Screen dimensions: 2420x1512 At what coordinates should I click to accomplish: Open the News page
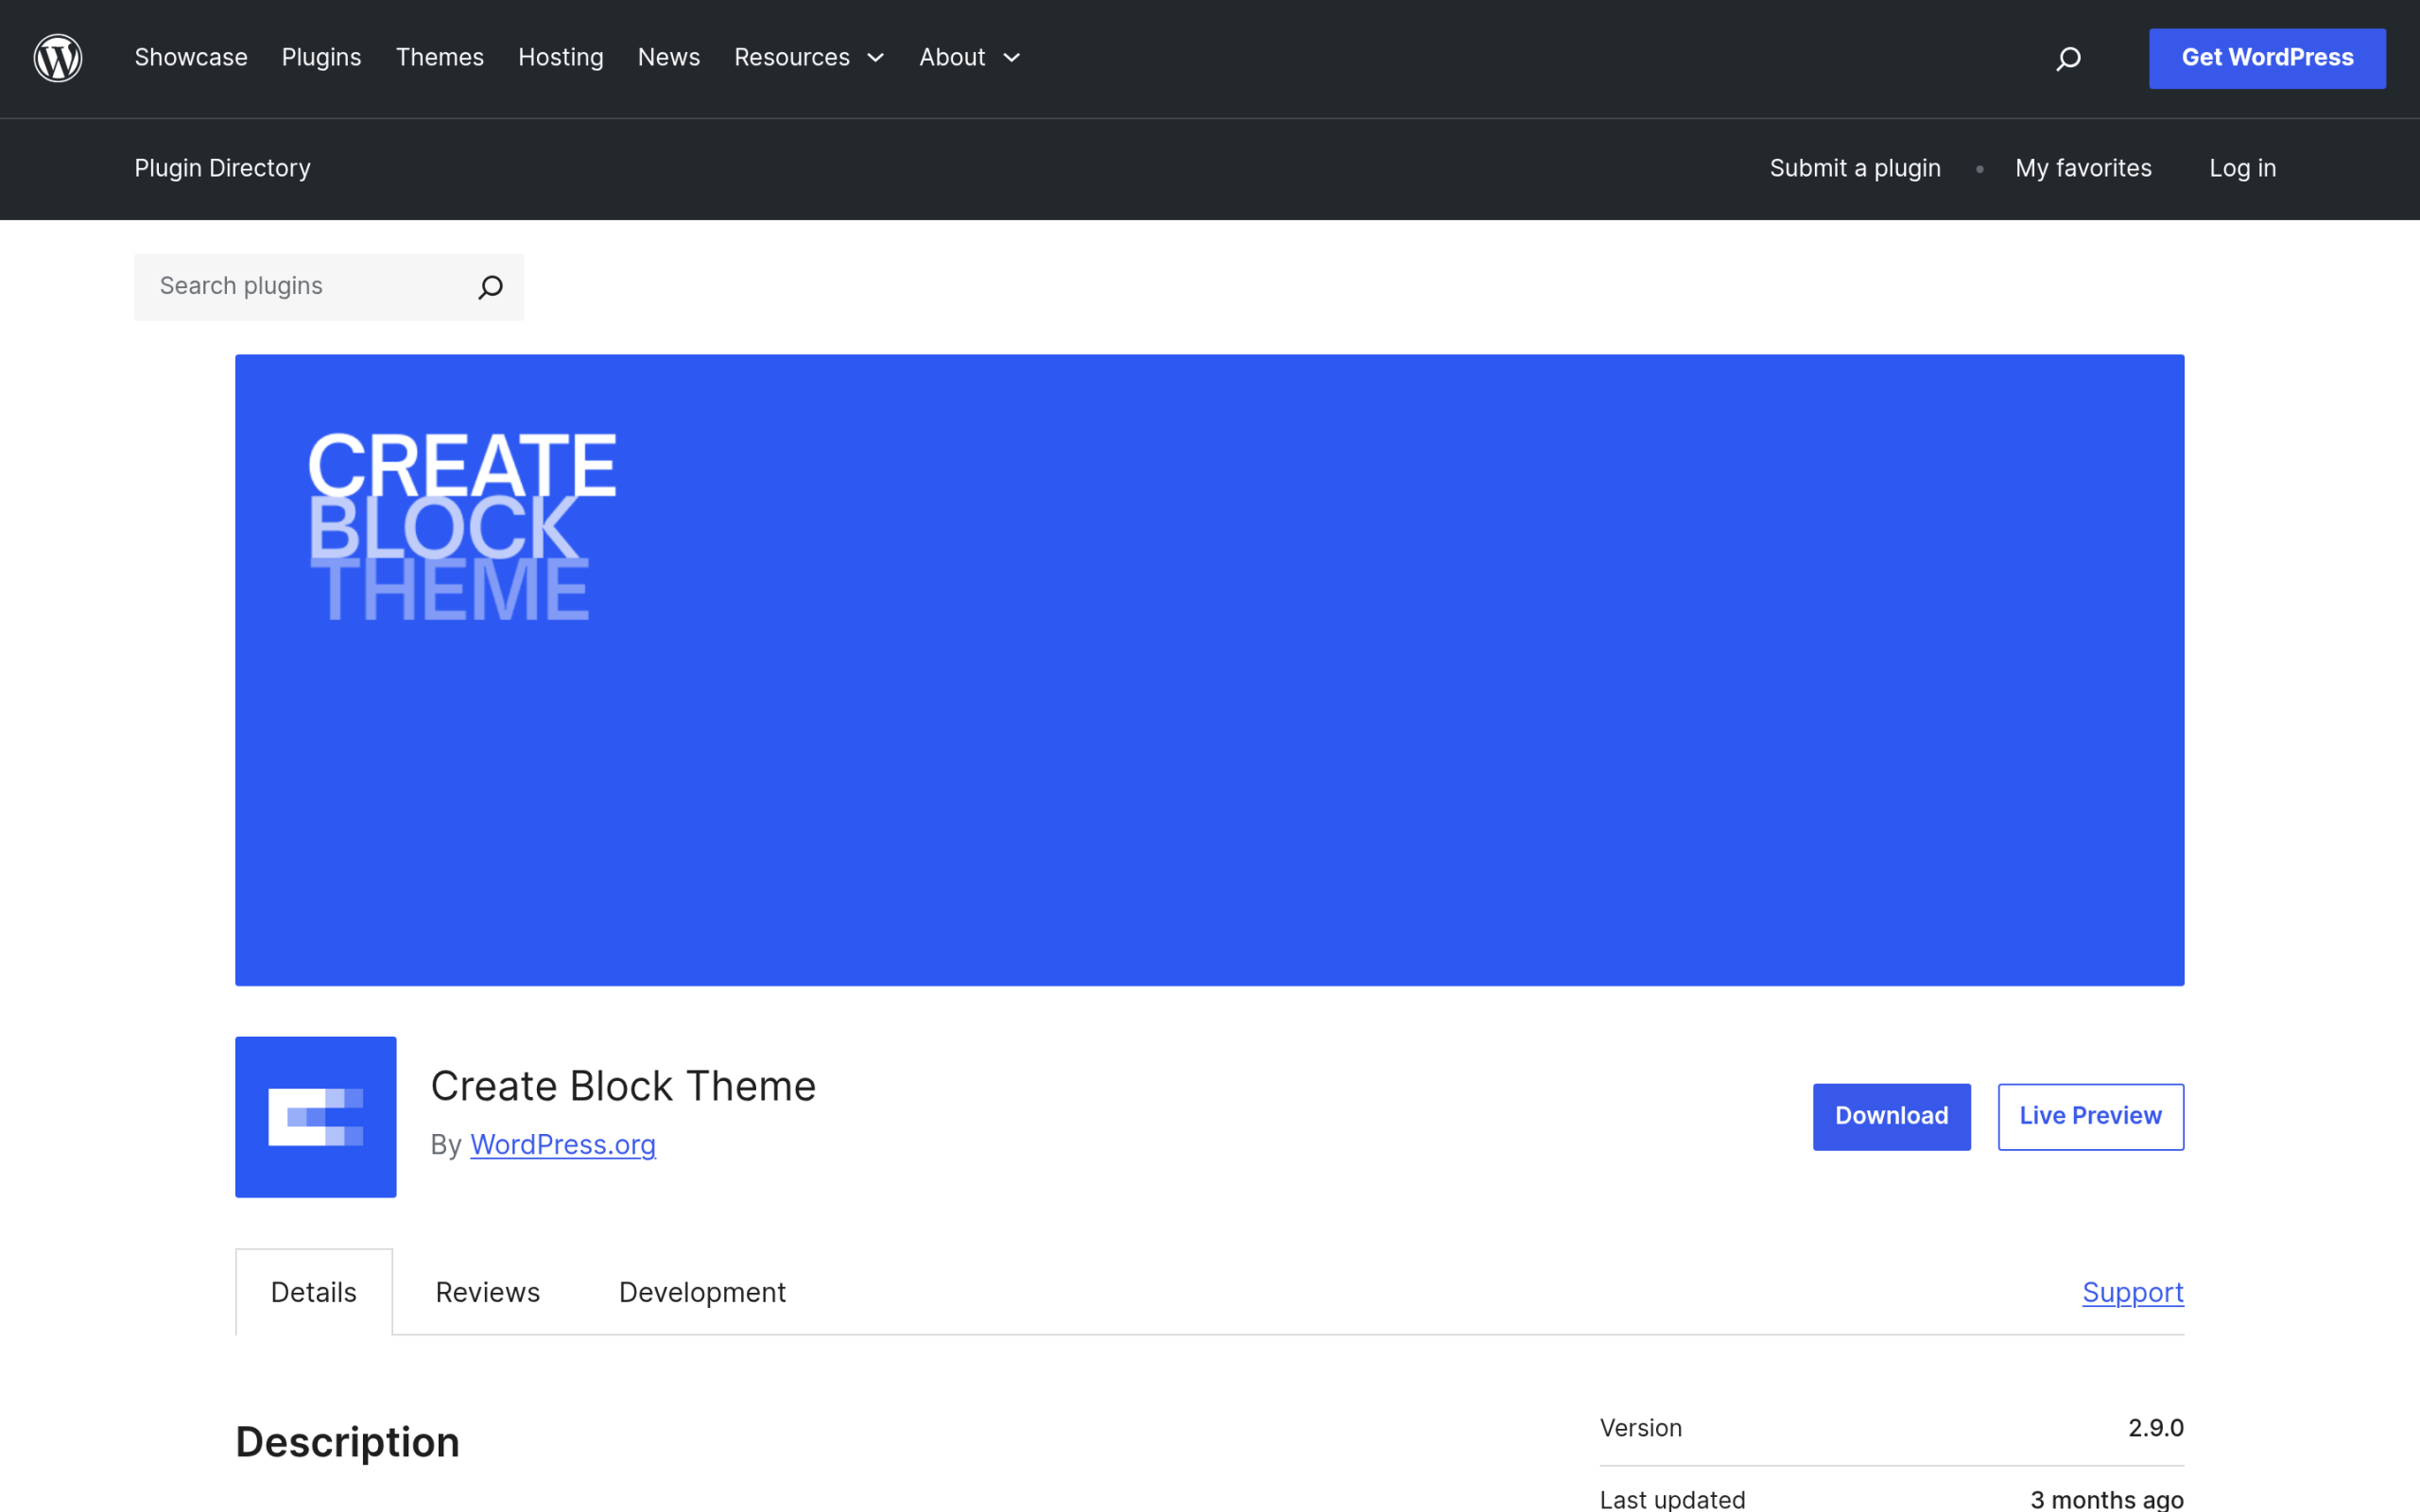[669, 58]
